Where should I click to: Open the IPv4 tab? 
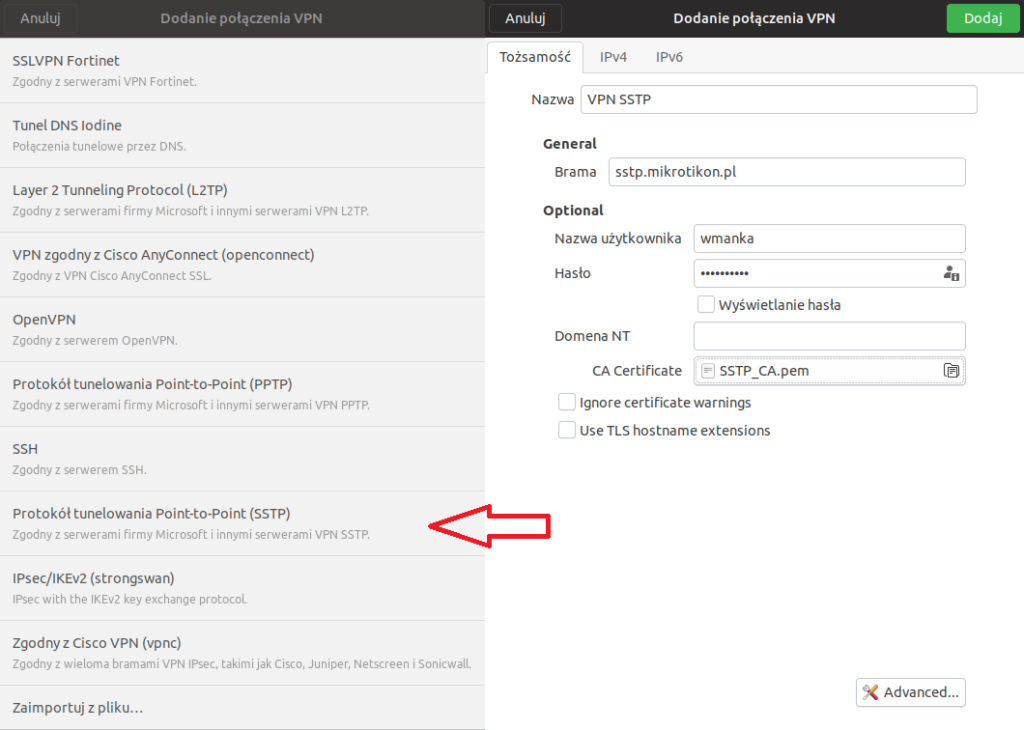(x=613, y=57)
